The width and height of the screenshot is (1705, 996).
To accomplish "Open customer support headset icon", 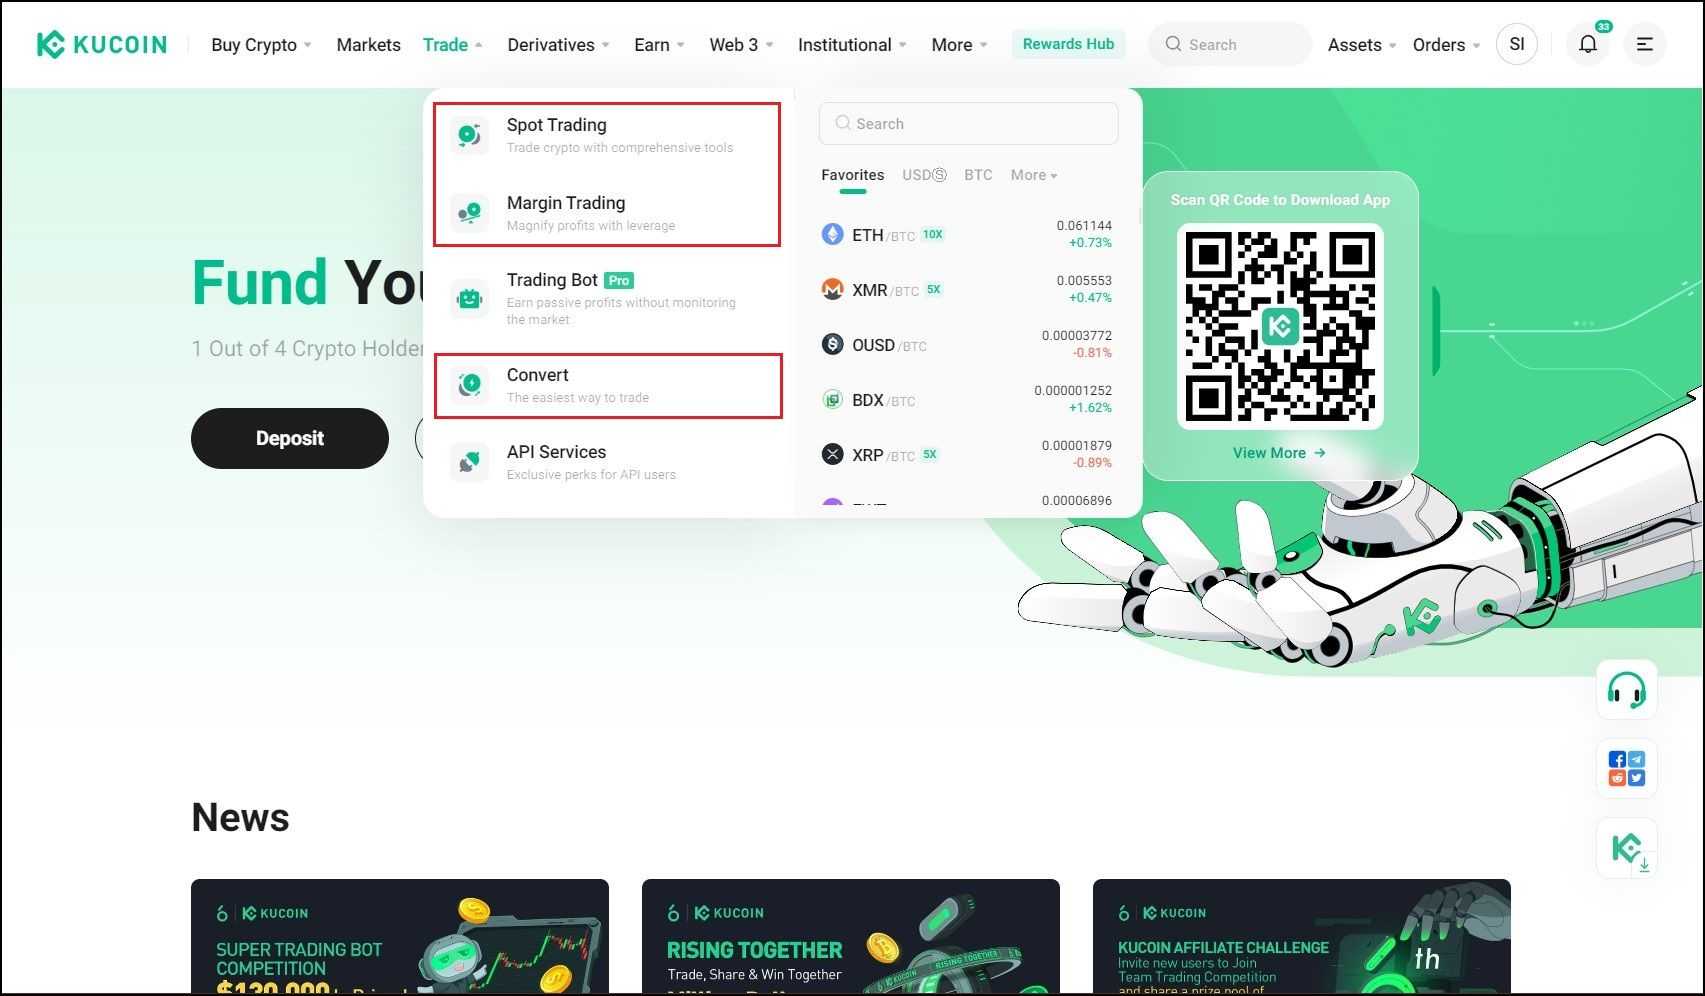I will coord(1626,689).
